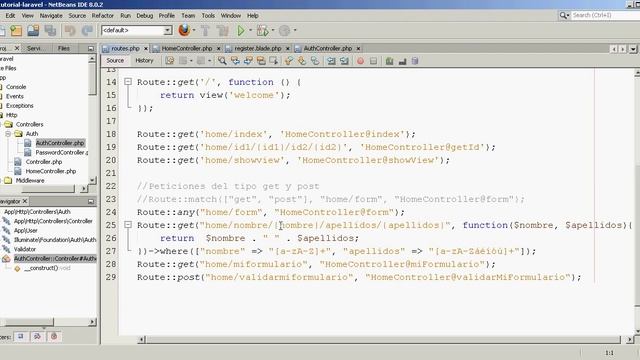This screenshot has width=640, height=360.
Task: Open the editor document list dropdown
Action: 633,49
